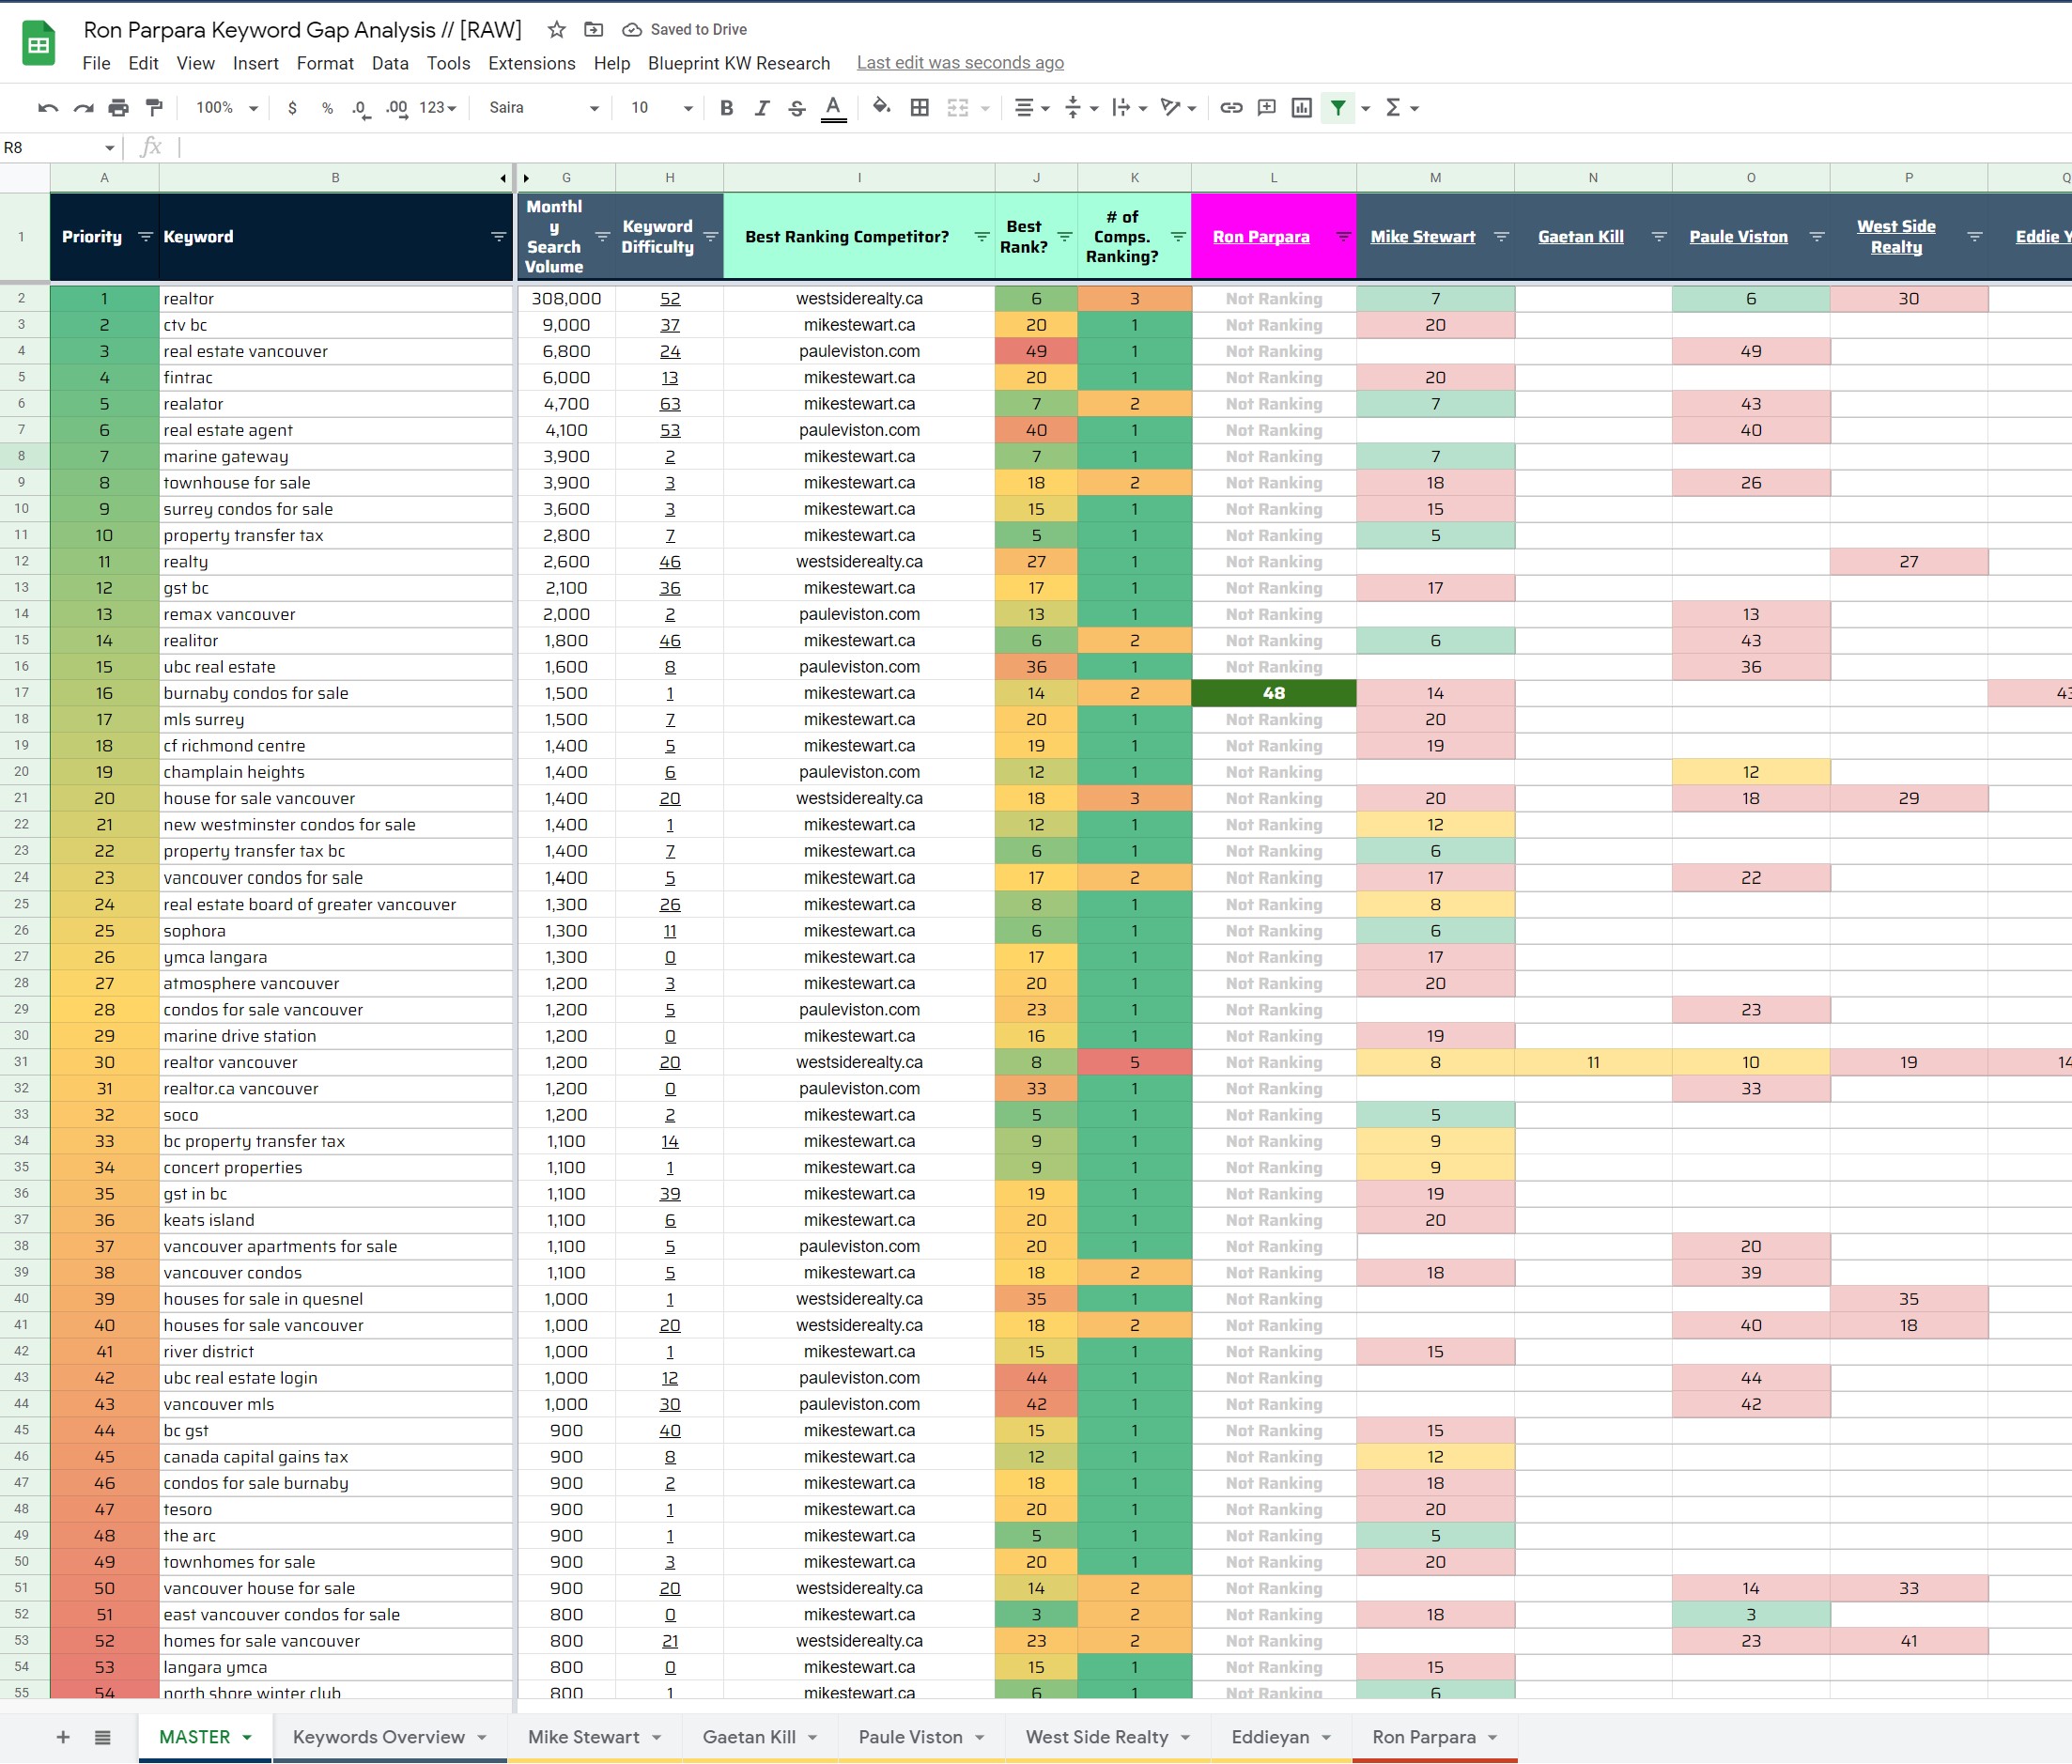Click the Gaetan Kill header link
Screen dimensions: 2072x1764
point(1580,237)
